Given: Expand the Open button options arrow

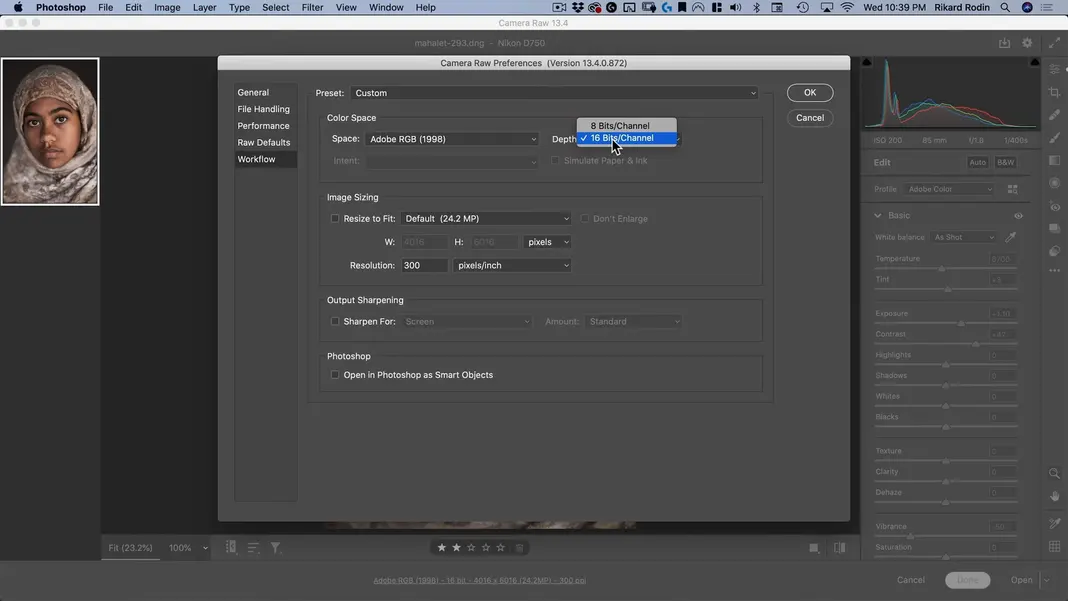Looking at the screenshot, I should pyautogui.click(x=1046, y=580).
